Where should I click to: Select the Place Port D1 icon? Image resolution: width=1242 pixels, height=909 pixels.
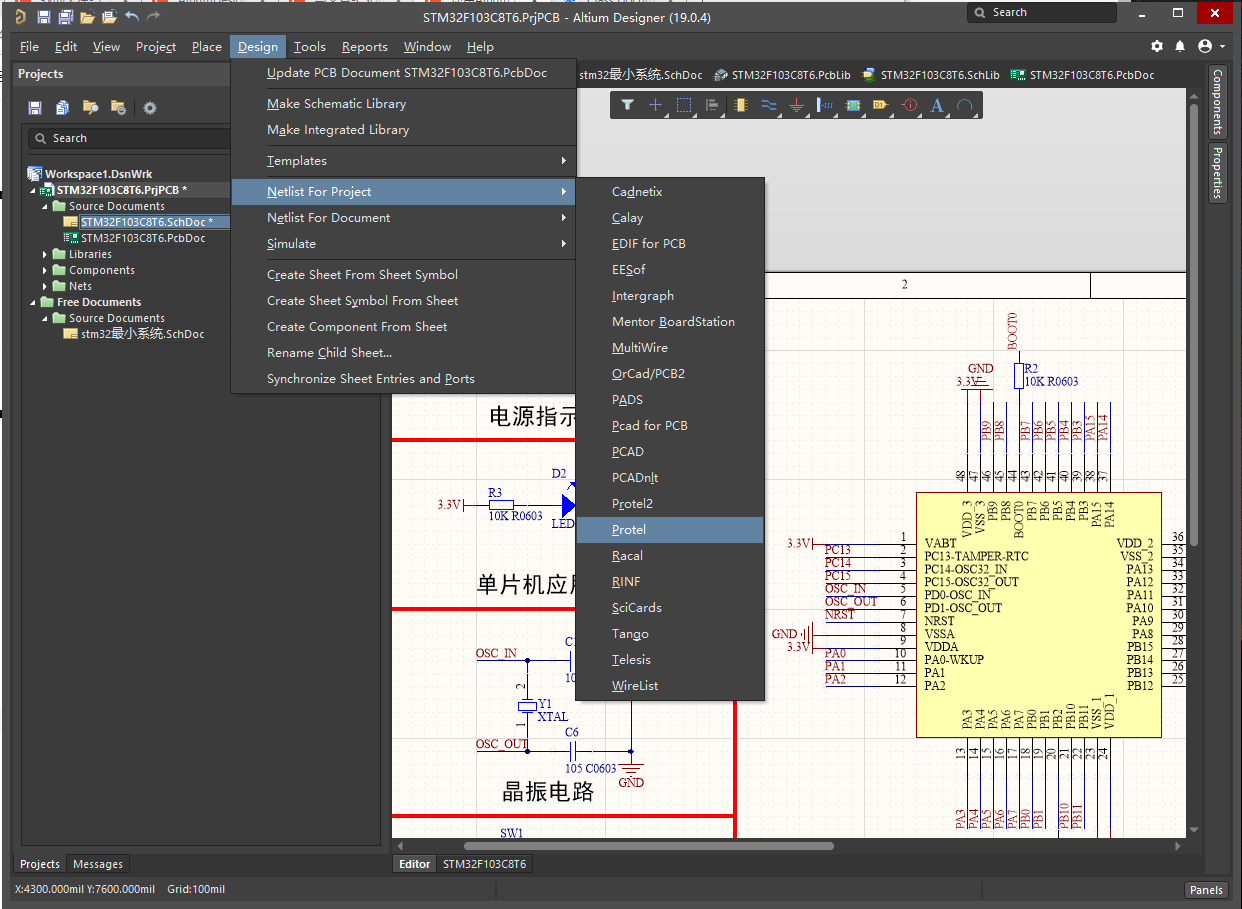point(881,105)
